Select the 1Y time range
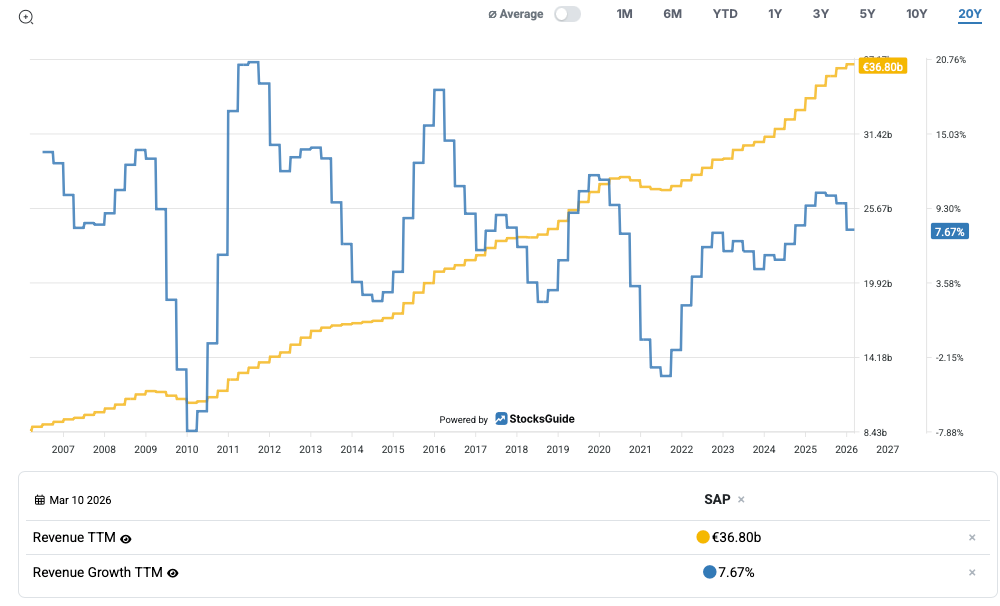1000x606 pixels. point(775,14)
